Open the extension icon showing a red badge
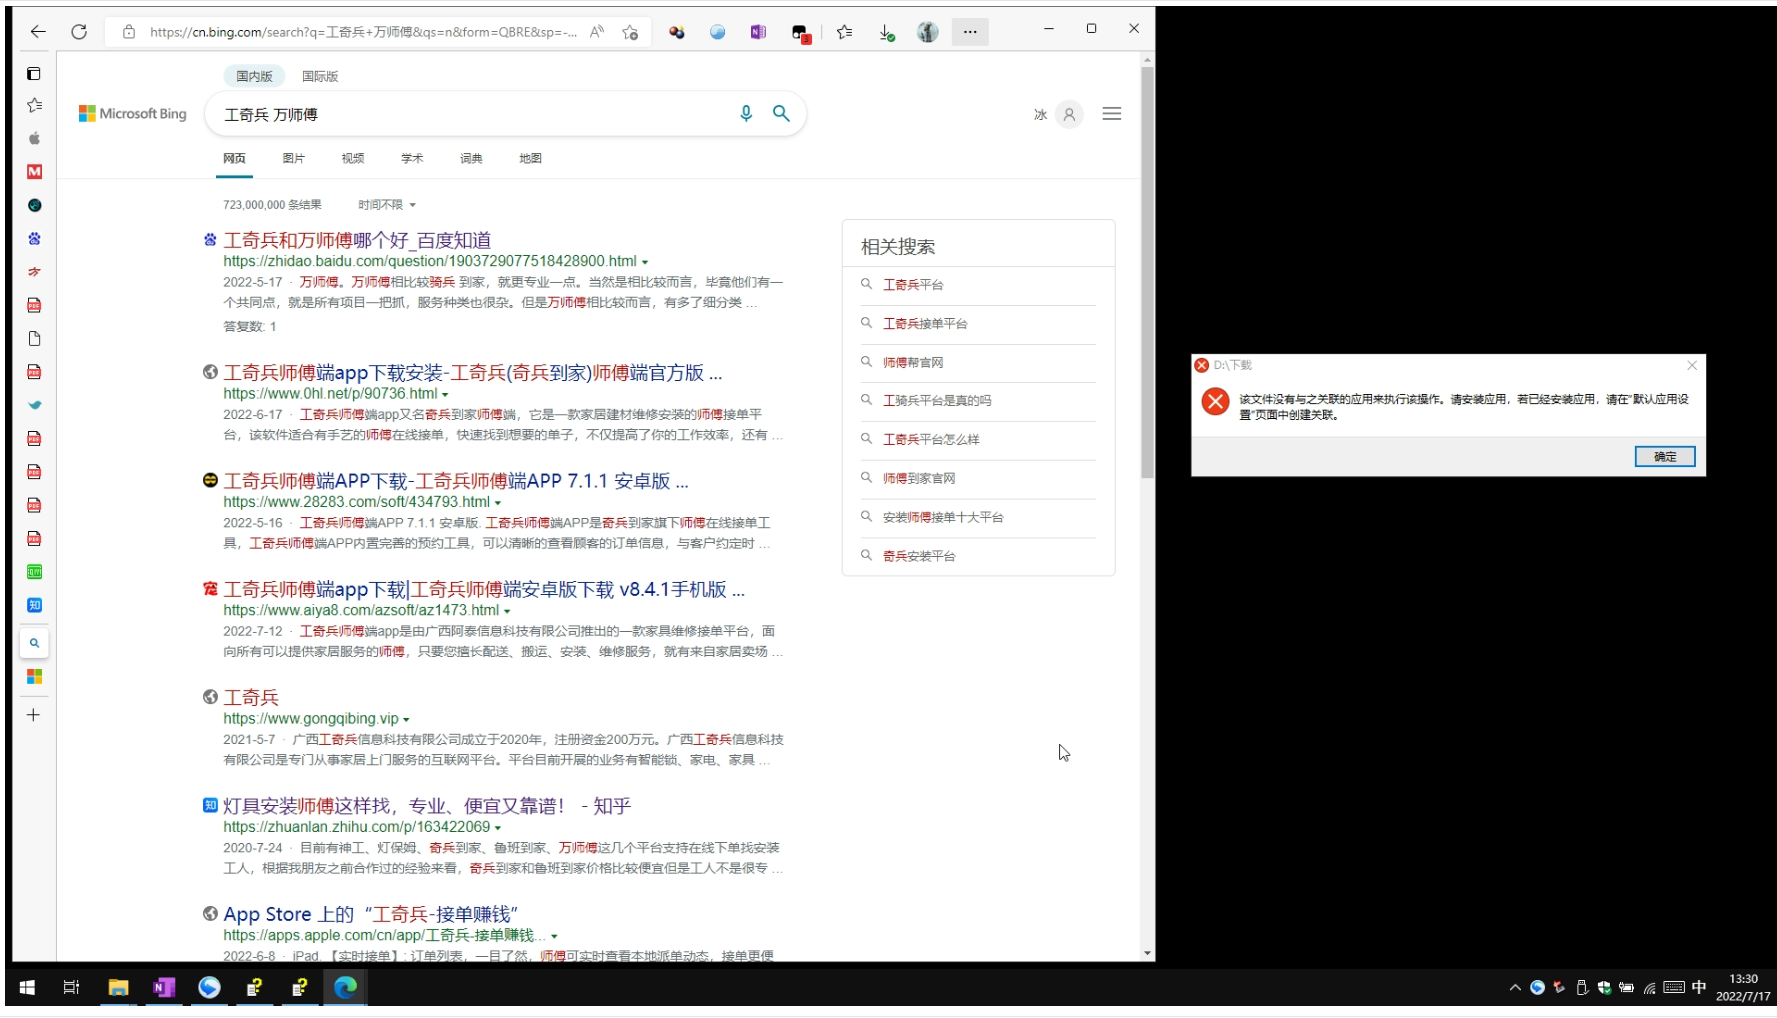The width and height of the screenshot is (1777, 1018). pos(800,33)
